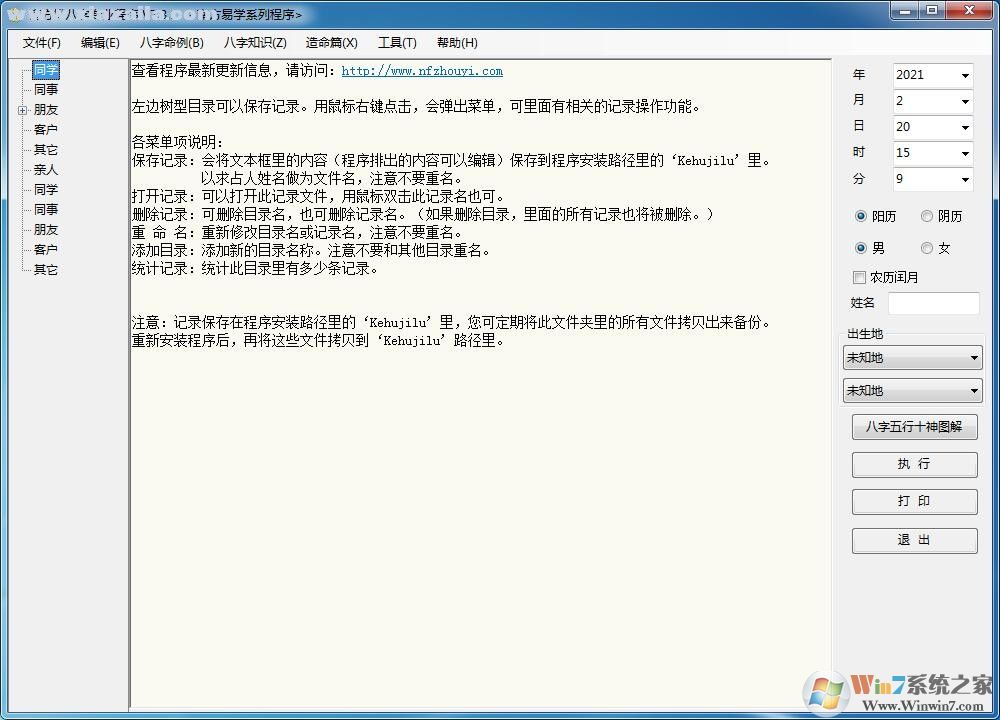
Task: Open the 分 dropdown showing 9
Action: [x=933, y=179]
